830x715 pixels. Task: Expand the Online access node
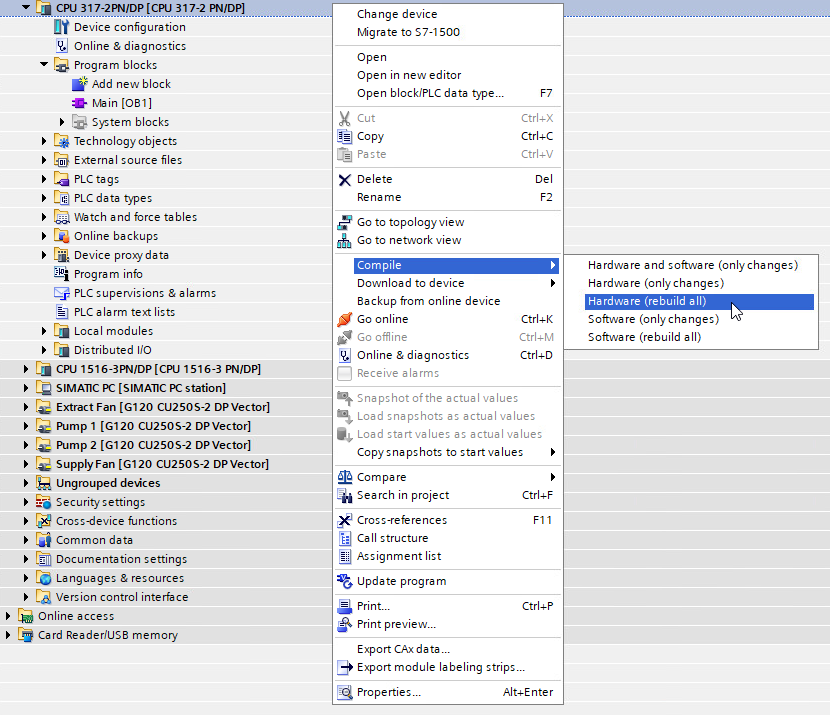8,616
